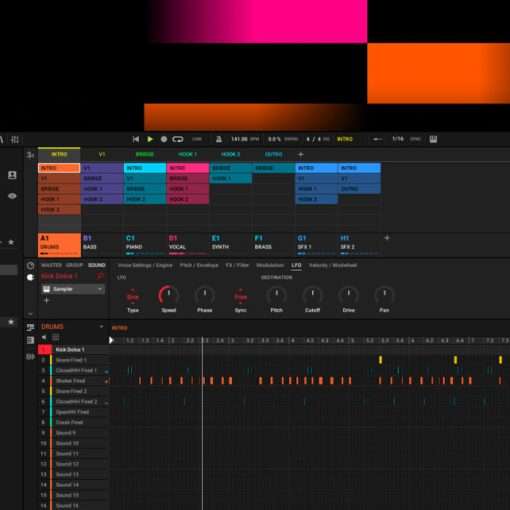The width and height of the screenshot is (510, 510).
Task: Select the Kick sound slot 1 row
Action: [x=74, y=350]
